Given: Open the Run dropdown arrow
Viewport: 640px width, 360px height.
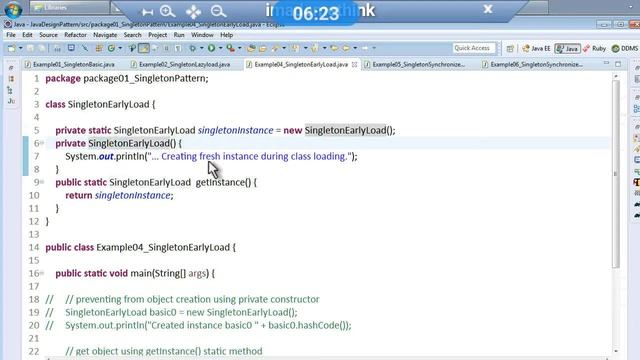Looking at the screenshot, I should pos(220,48).
